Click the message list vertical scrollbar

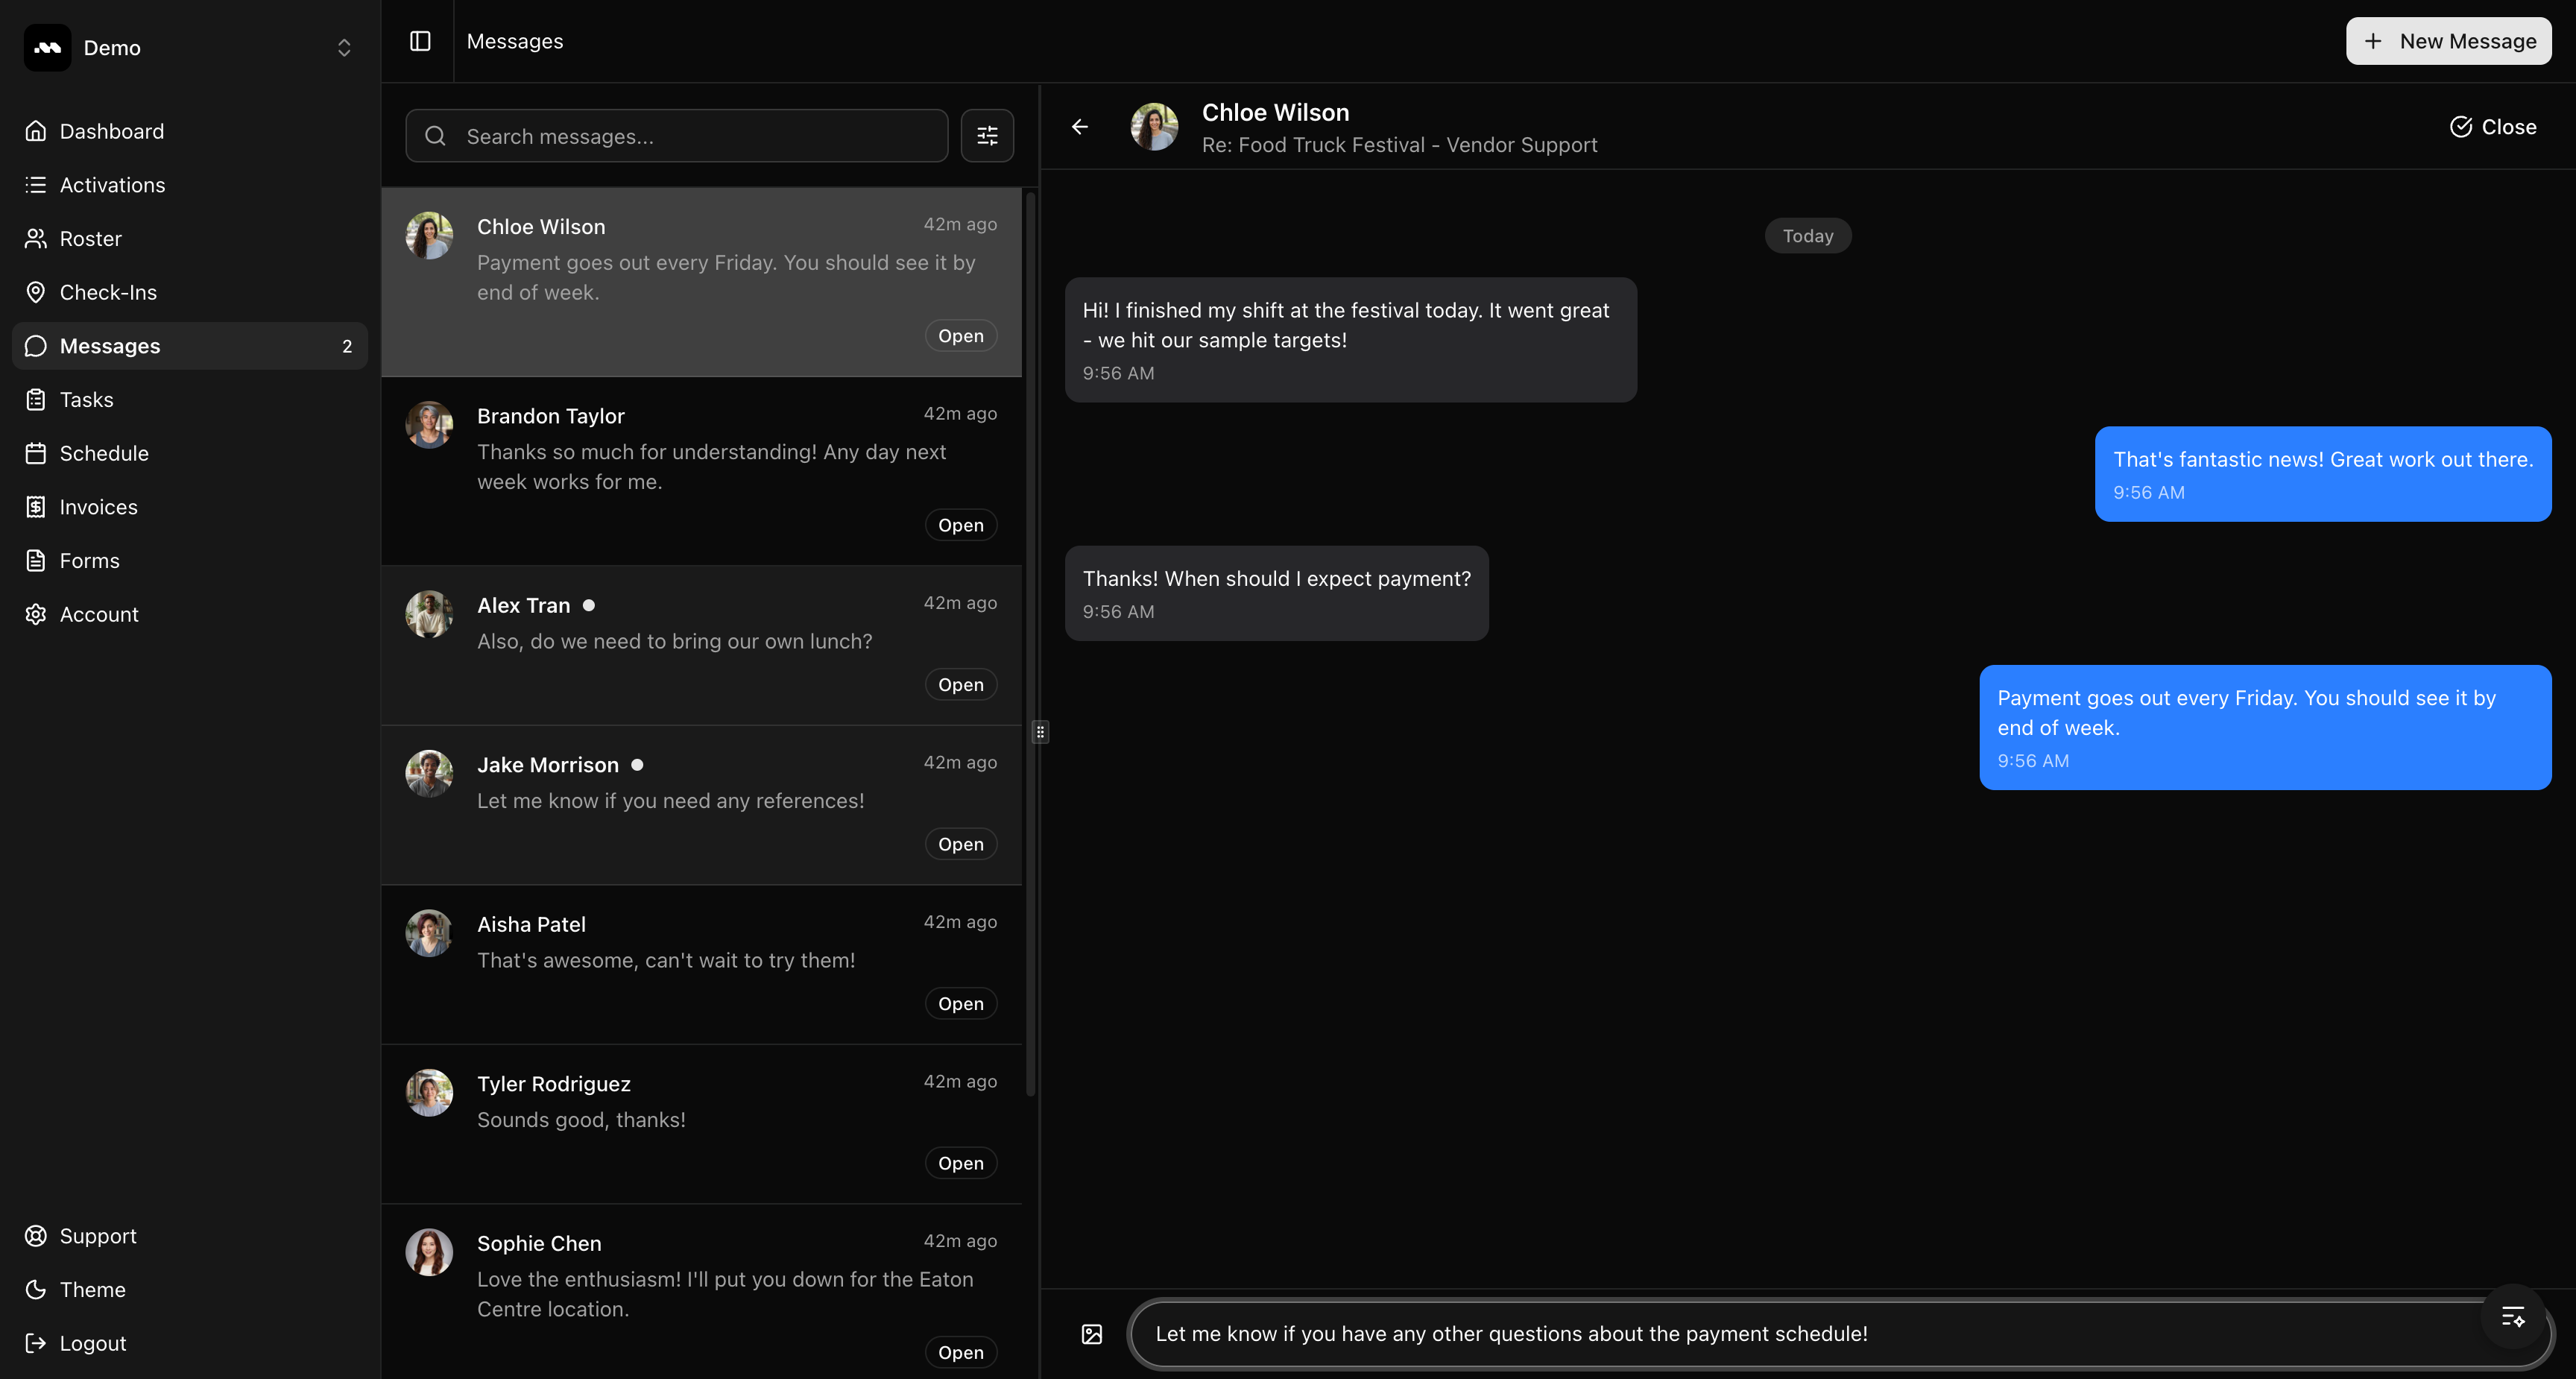(1030, 640)
